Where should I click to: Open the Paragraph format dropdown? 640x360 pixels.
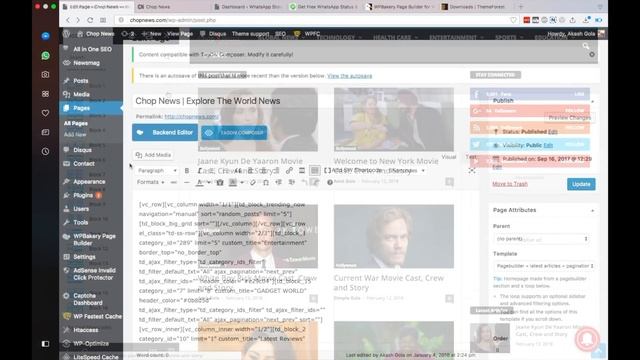coord(157,171)
